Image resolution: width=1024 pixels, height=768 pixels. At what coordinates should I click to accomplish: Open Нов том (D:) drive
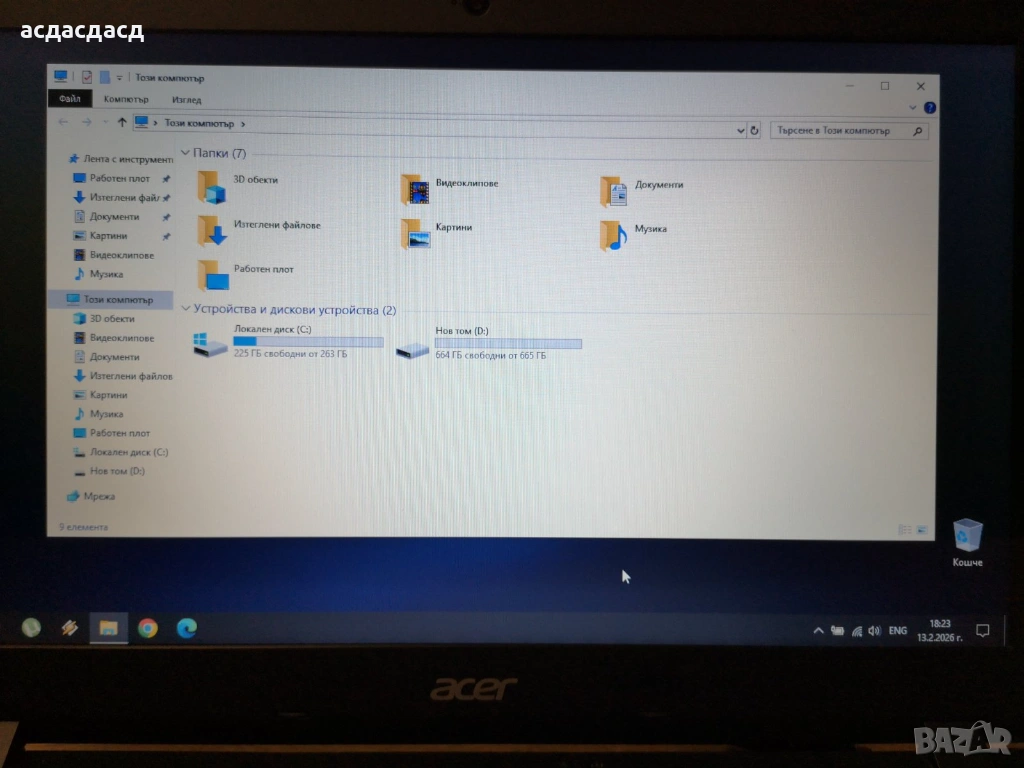tap(412, 349)
